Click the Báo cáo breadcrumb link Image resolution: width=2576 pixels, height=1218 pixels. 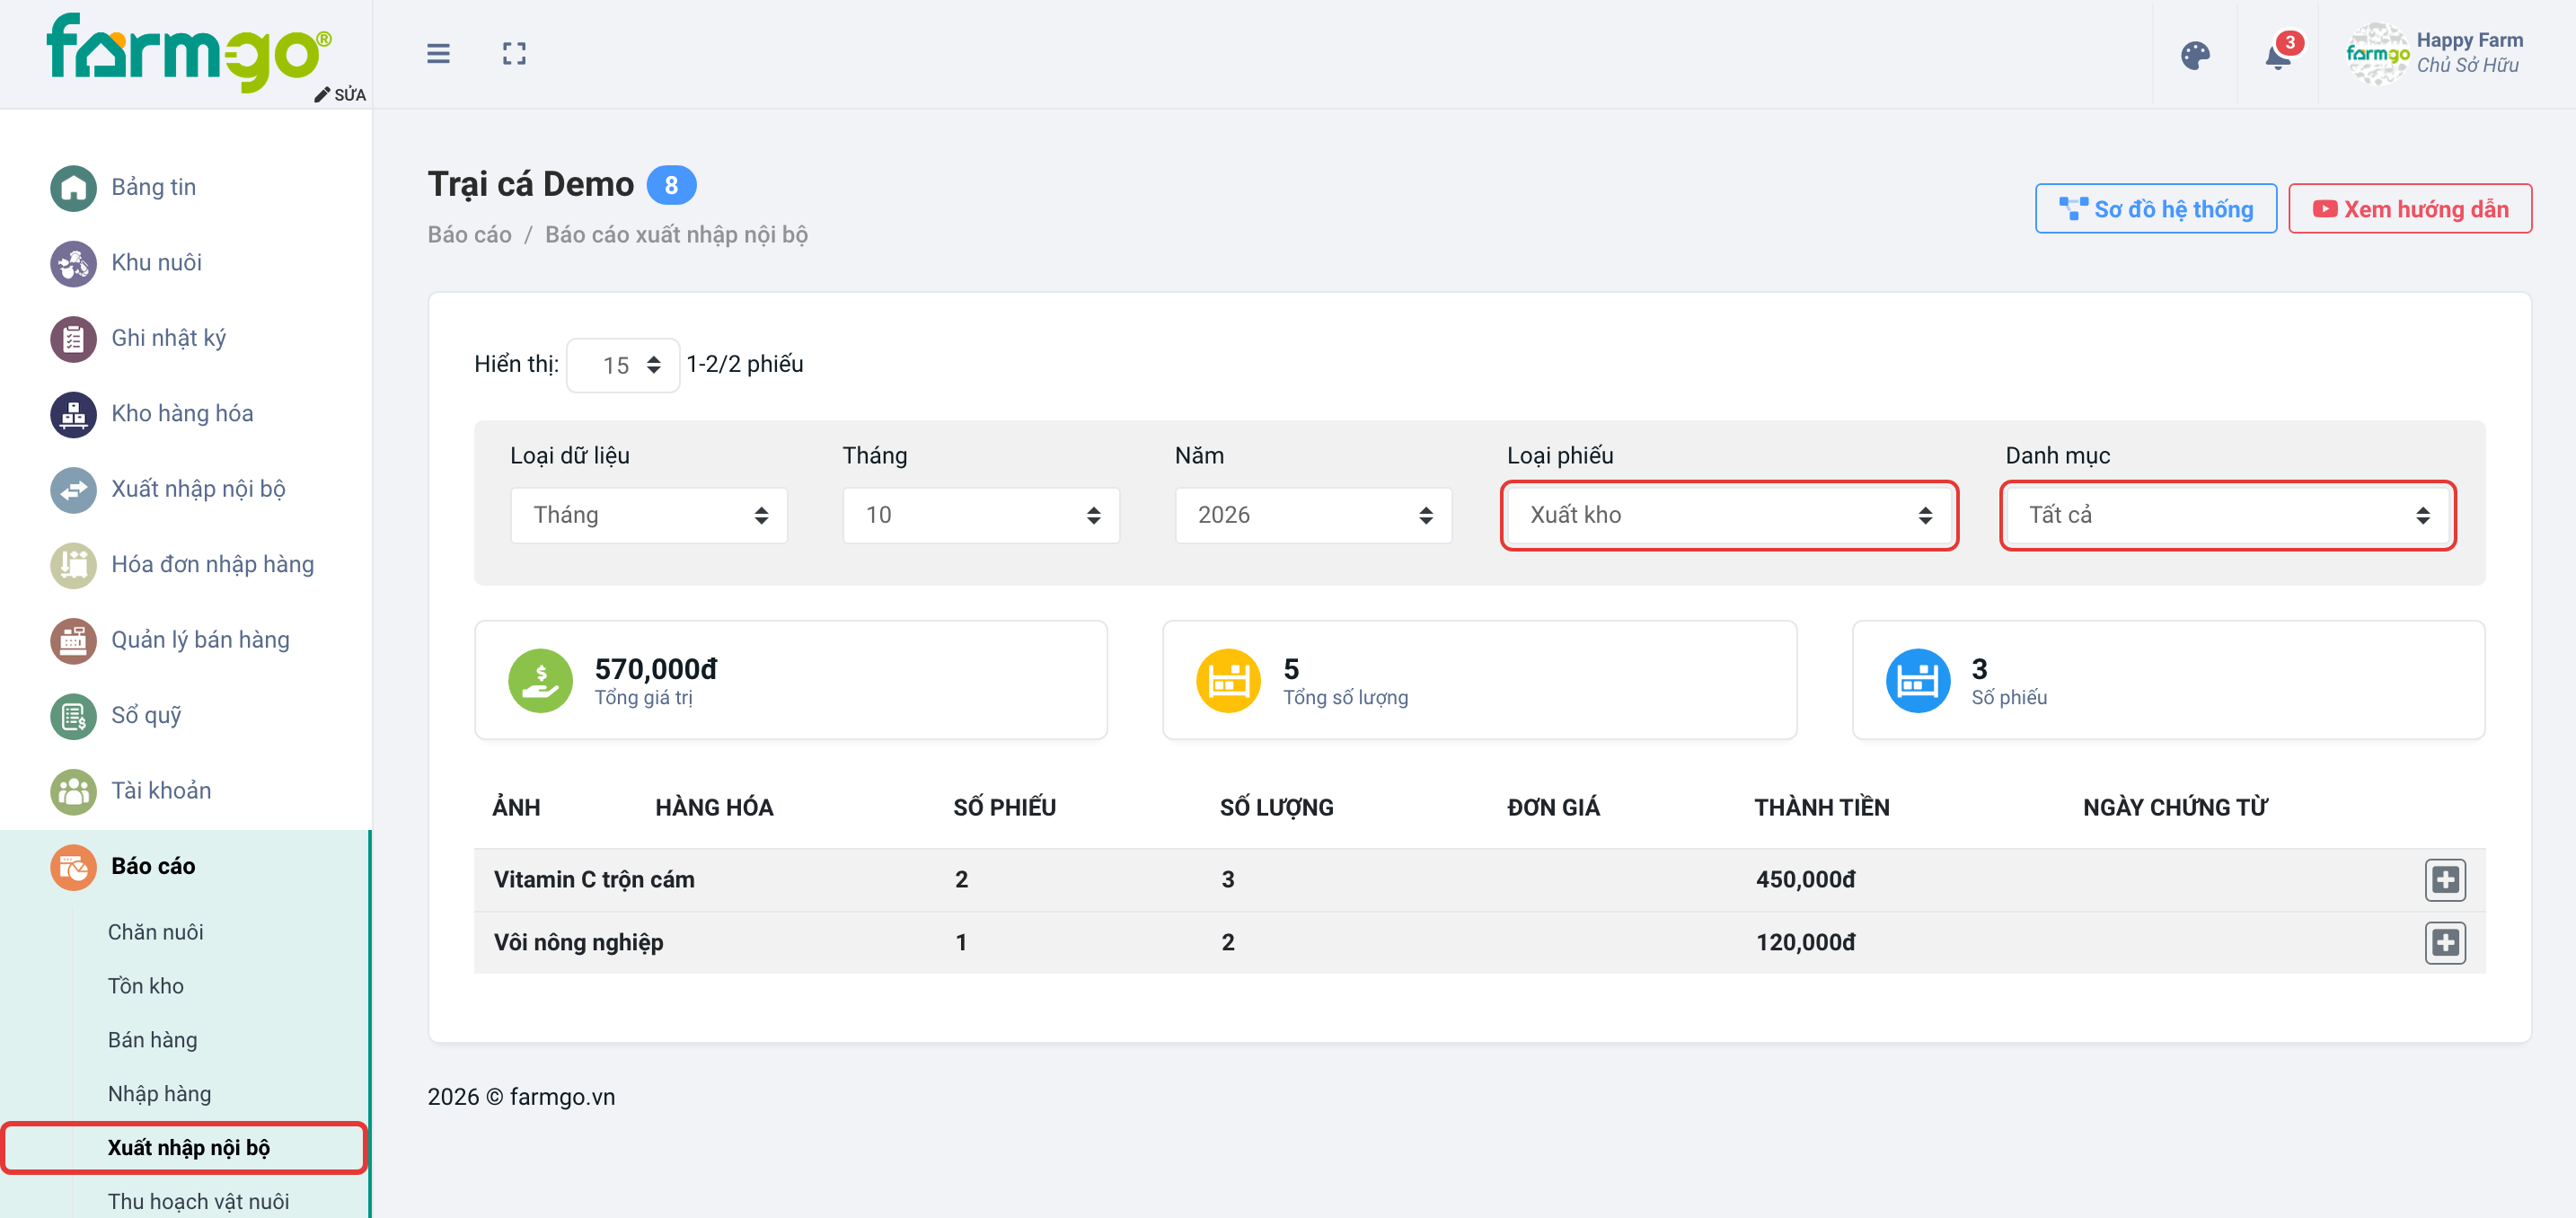point(469,235)
